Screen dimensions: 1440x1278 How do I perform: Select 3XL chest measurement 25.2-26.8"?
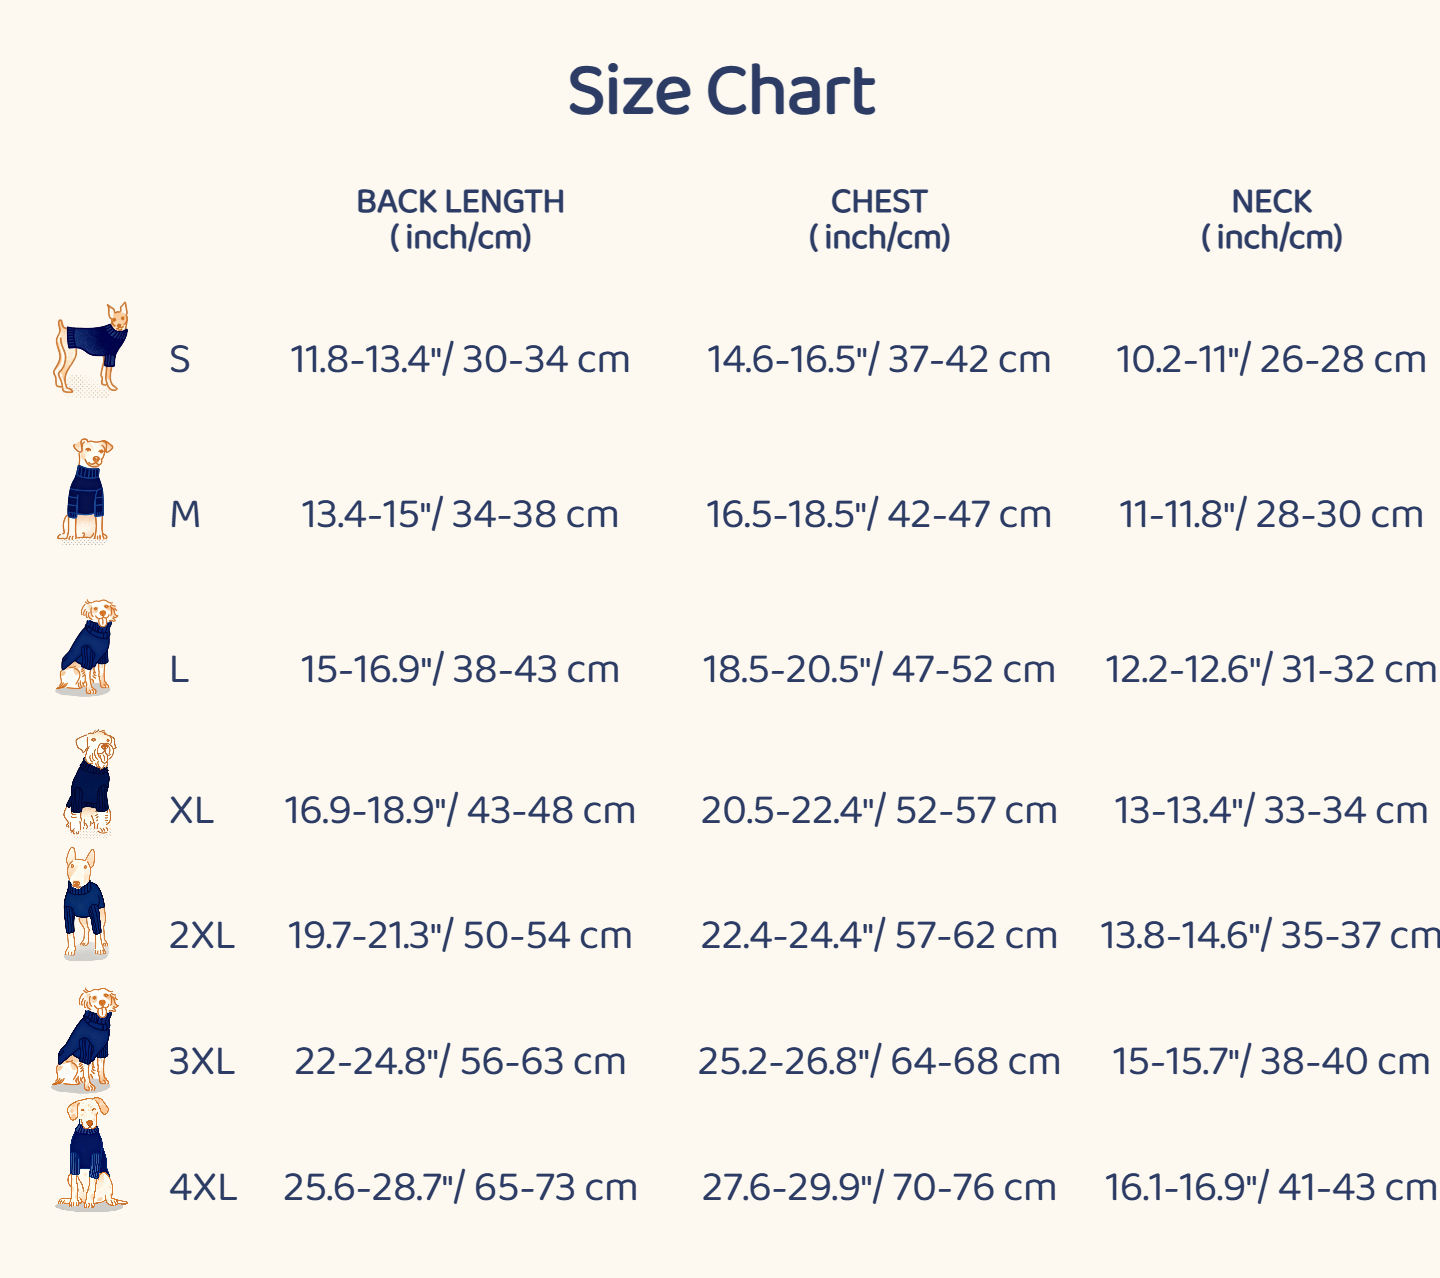(878, 1061)
